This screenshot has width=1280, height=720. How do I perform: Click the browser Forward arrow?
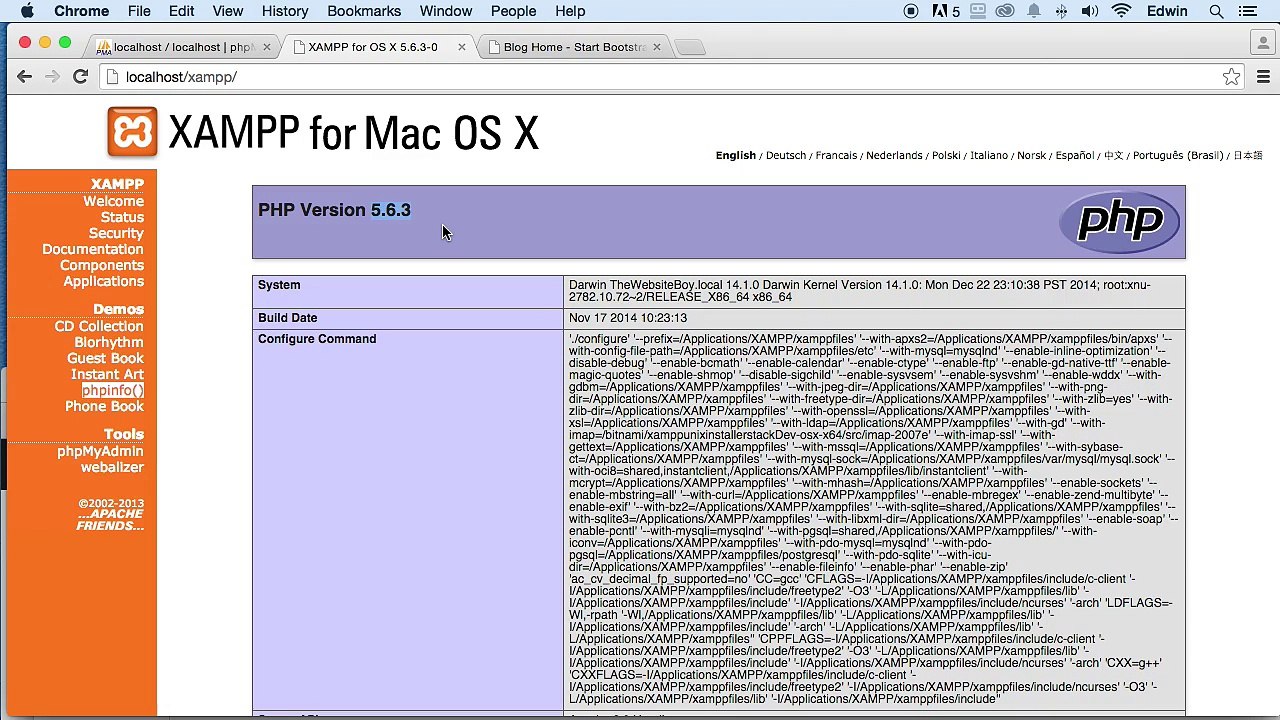(52, 77)
